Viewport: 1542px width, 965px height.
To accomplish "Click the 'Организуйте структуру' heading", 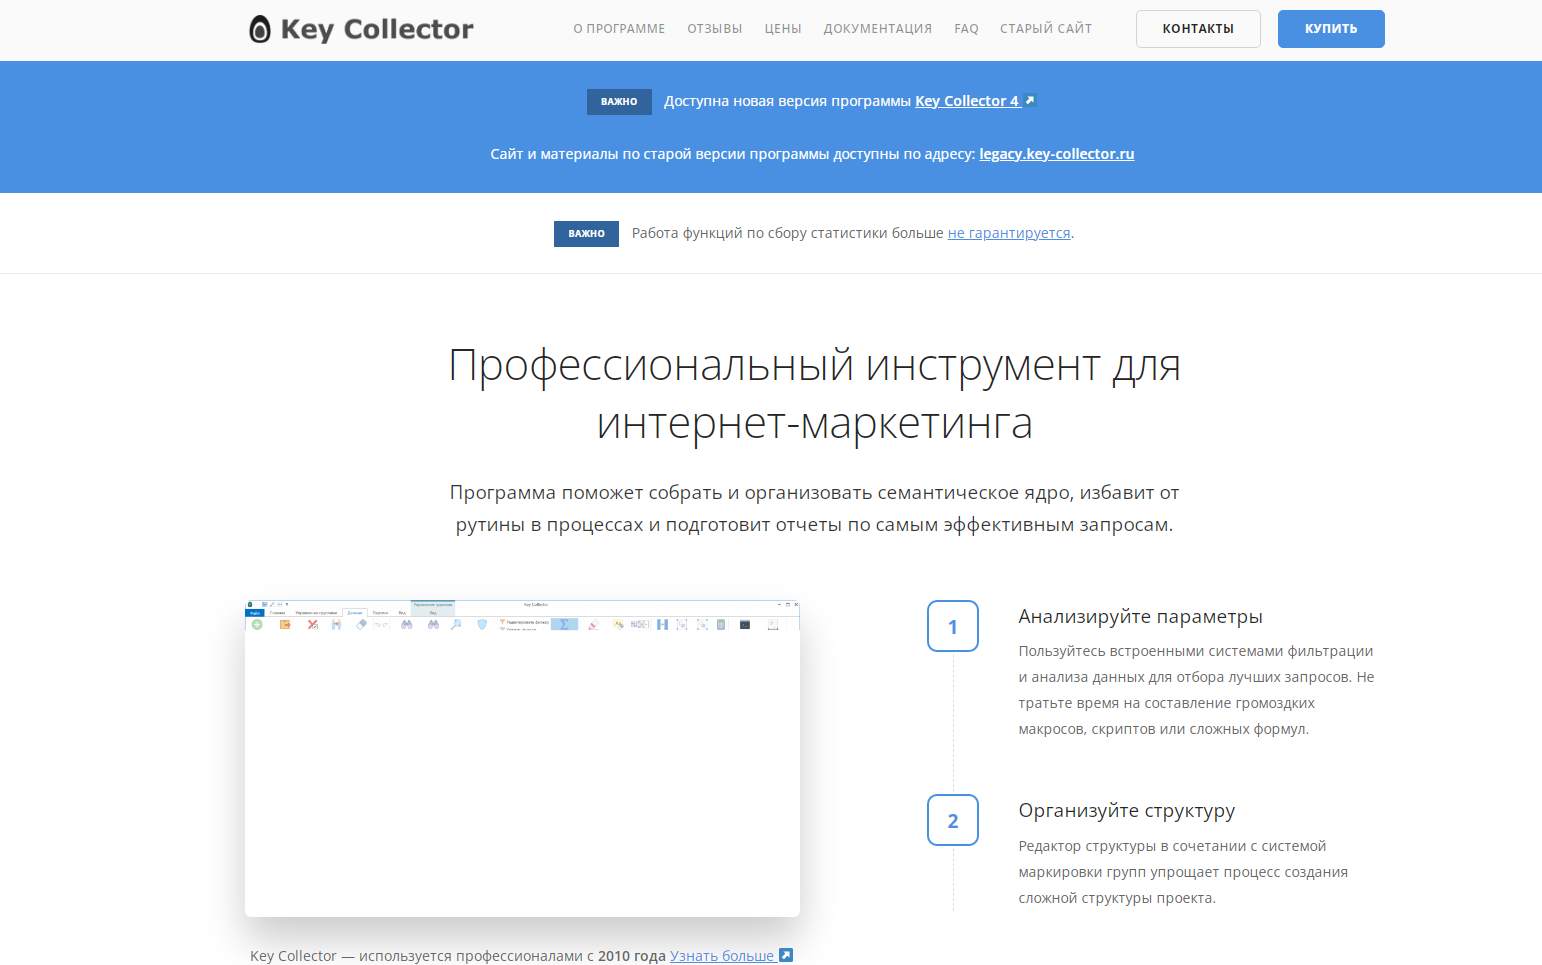I will click(1126, 811).
